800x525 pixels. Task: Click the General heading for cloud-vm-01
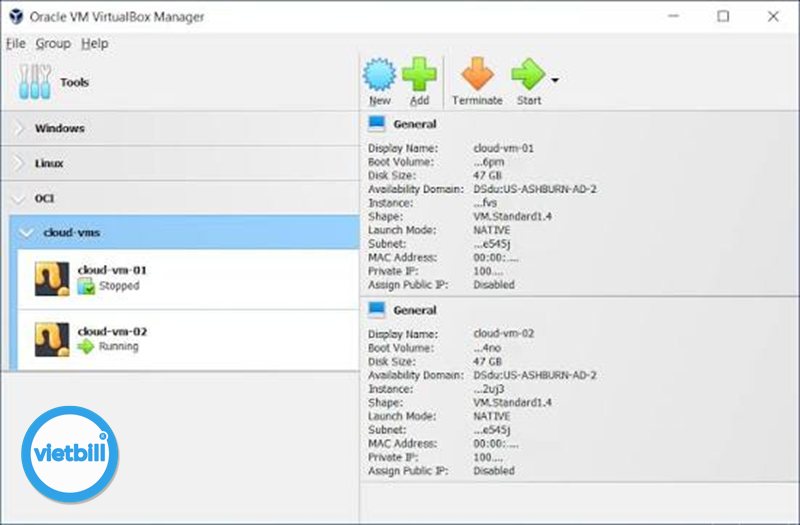click(x=415, y=124)
